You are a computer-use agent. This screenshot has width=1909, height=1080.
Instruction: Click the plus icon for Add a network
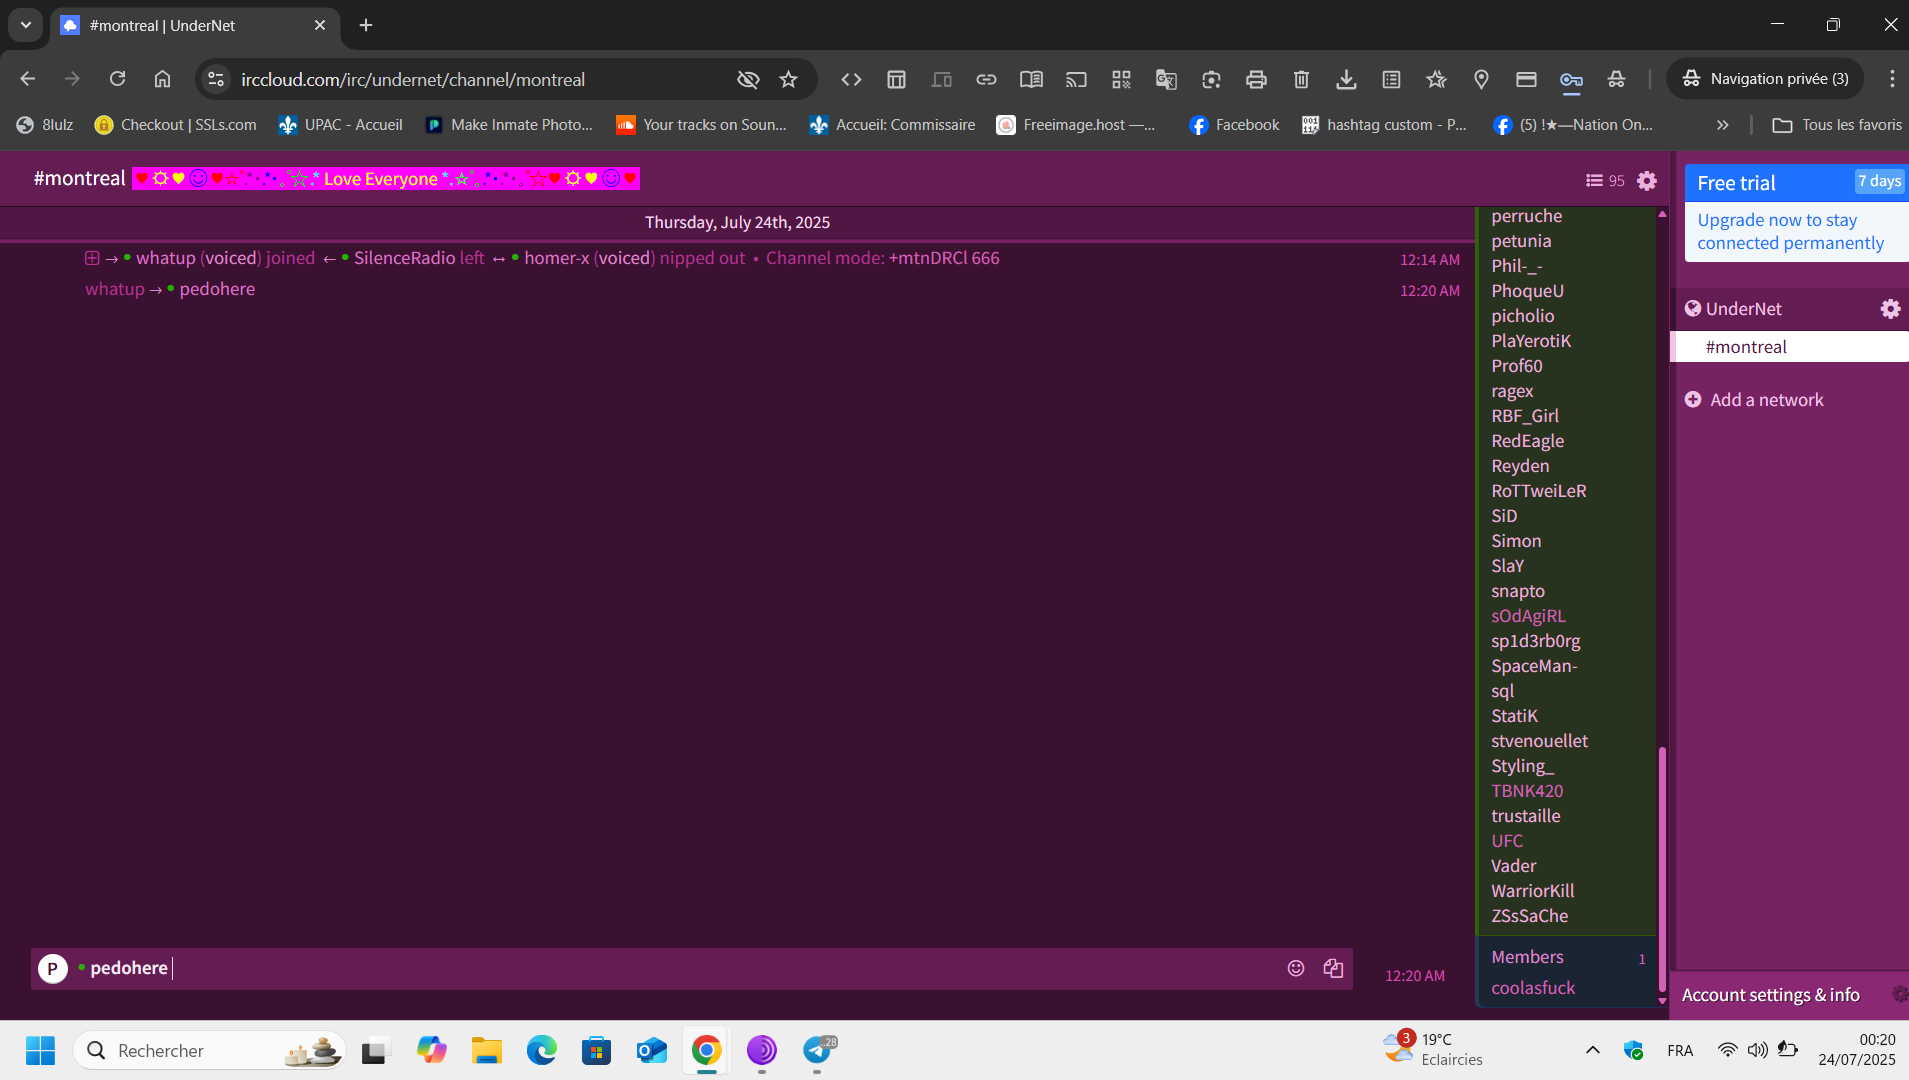pyautogui.click(x=1693, y=400)
